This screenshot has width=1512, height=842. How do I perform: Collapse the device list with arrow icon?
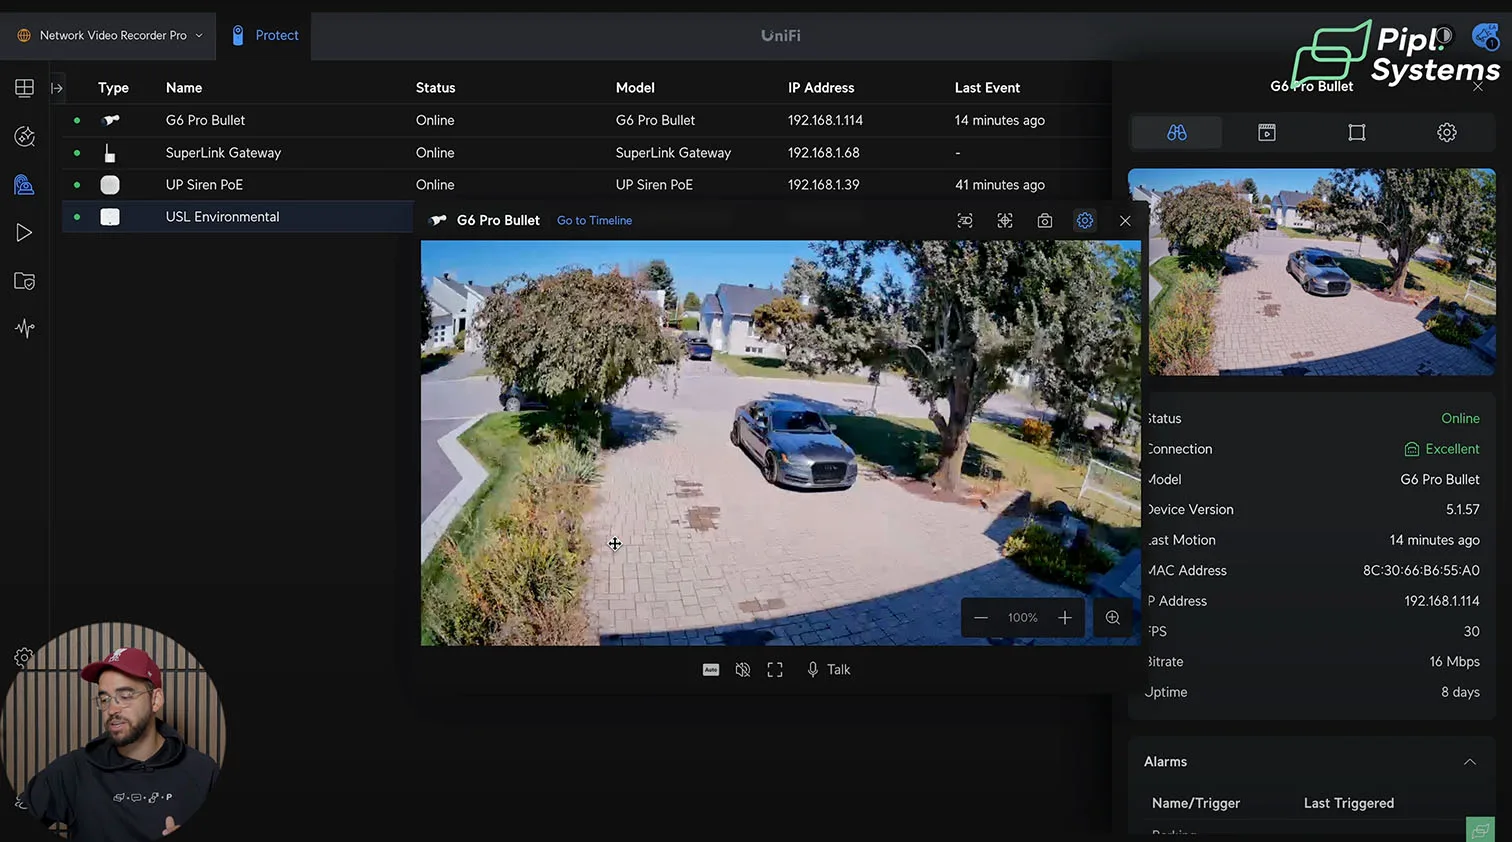click(x=57, y=88)
